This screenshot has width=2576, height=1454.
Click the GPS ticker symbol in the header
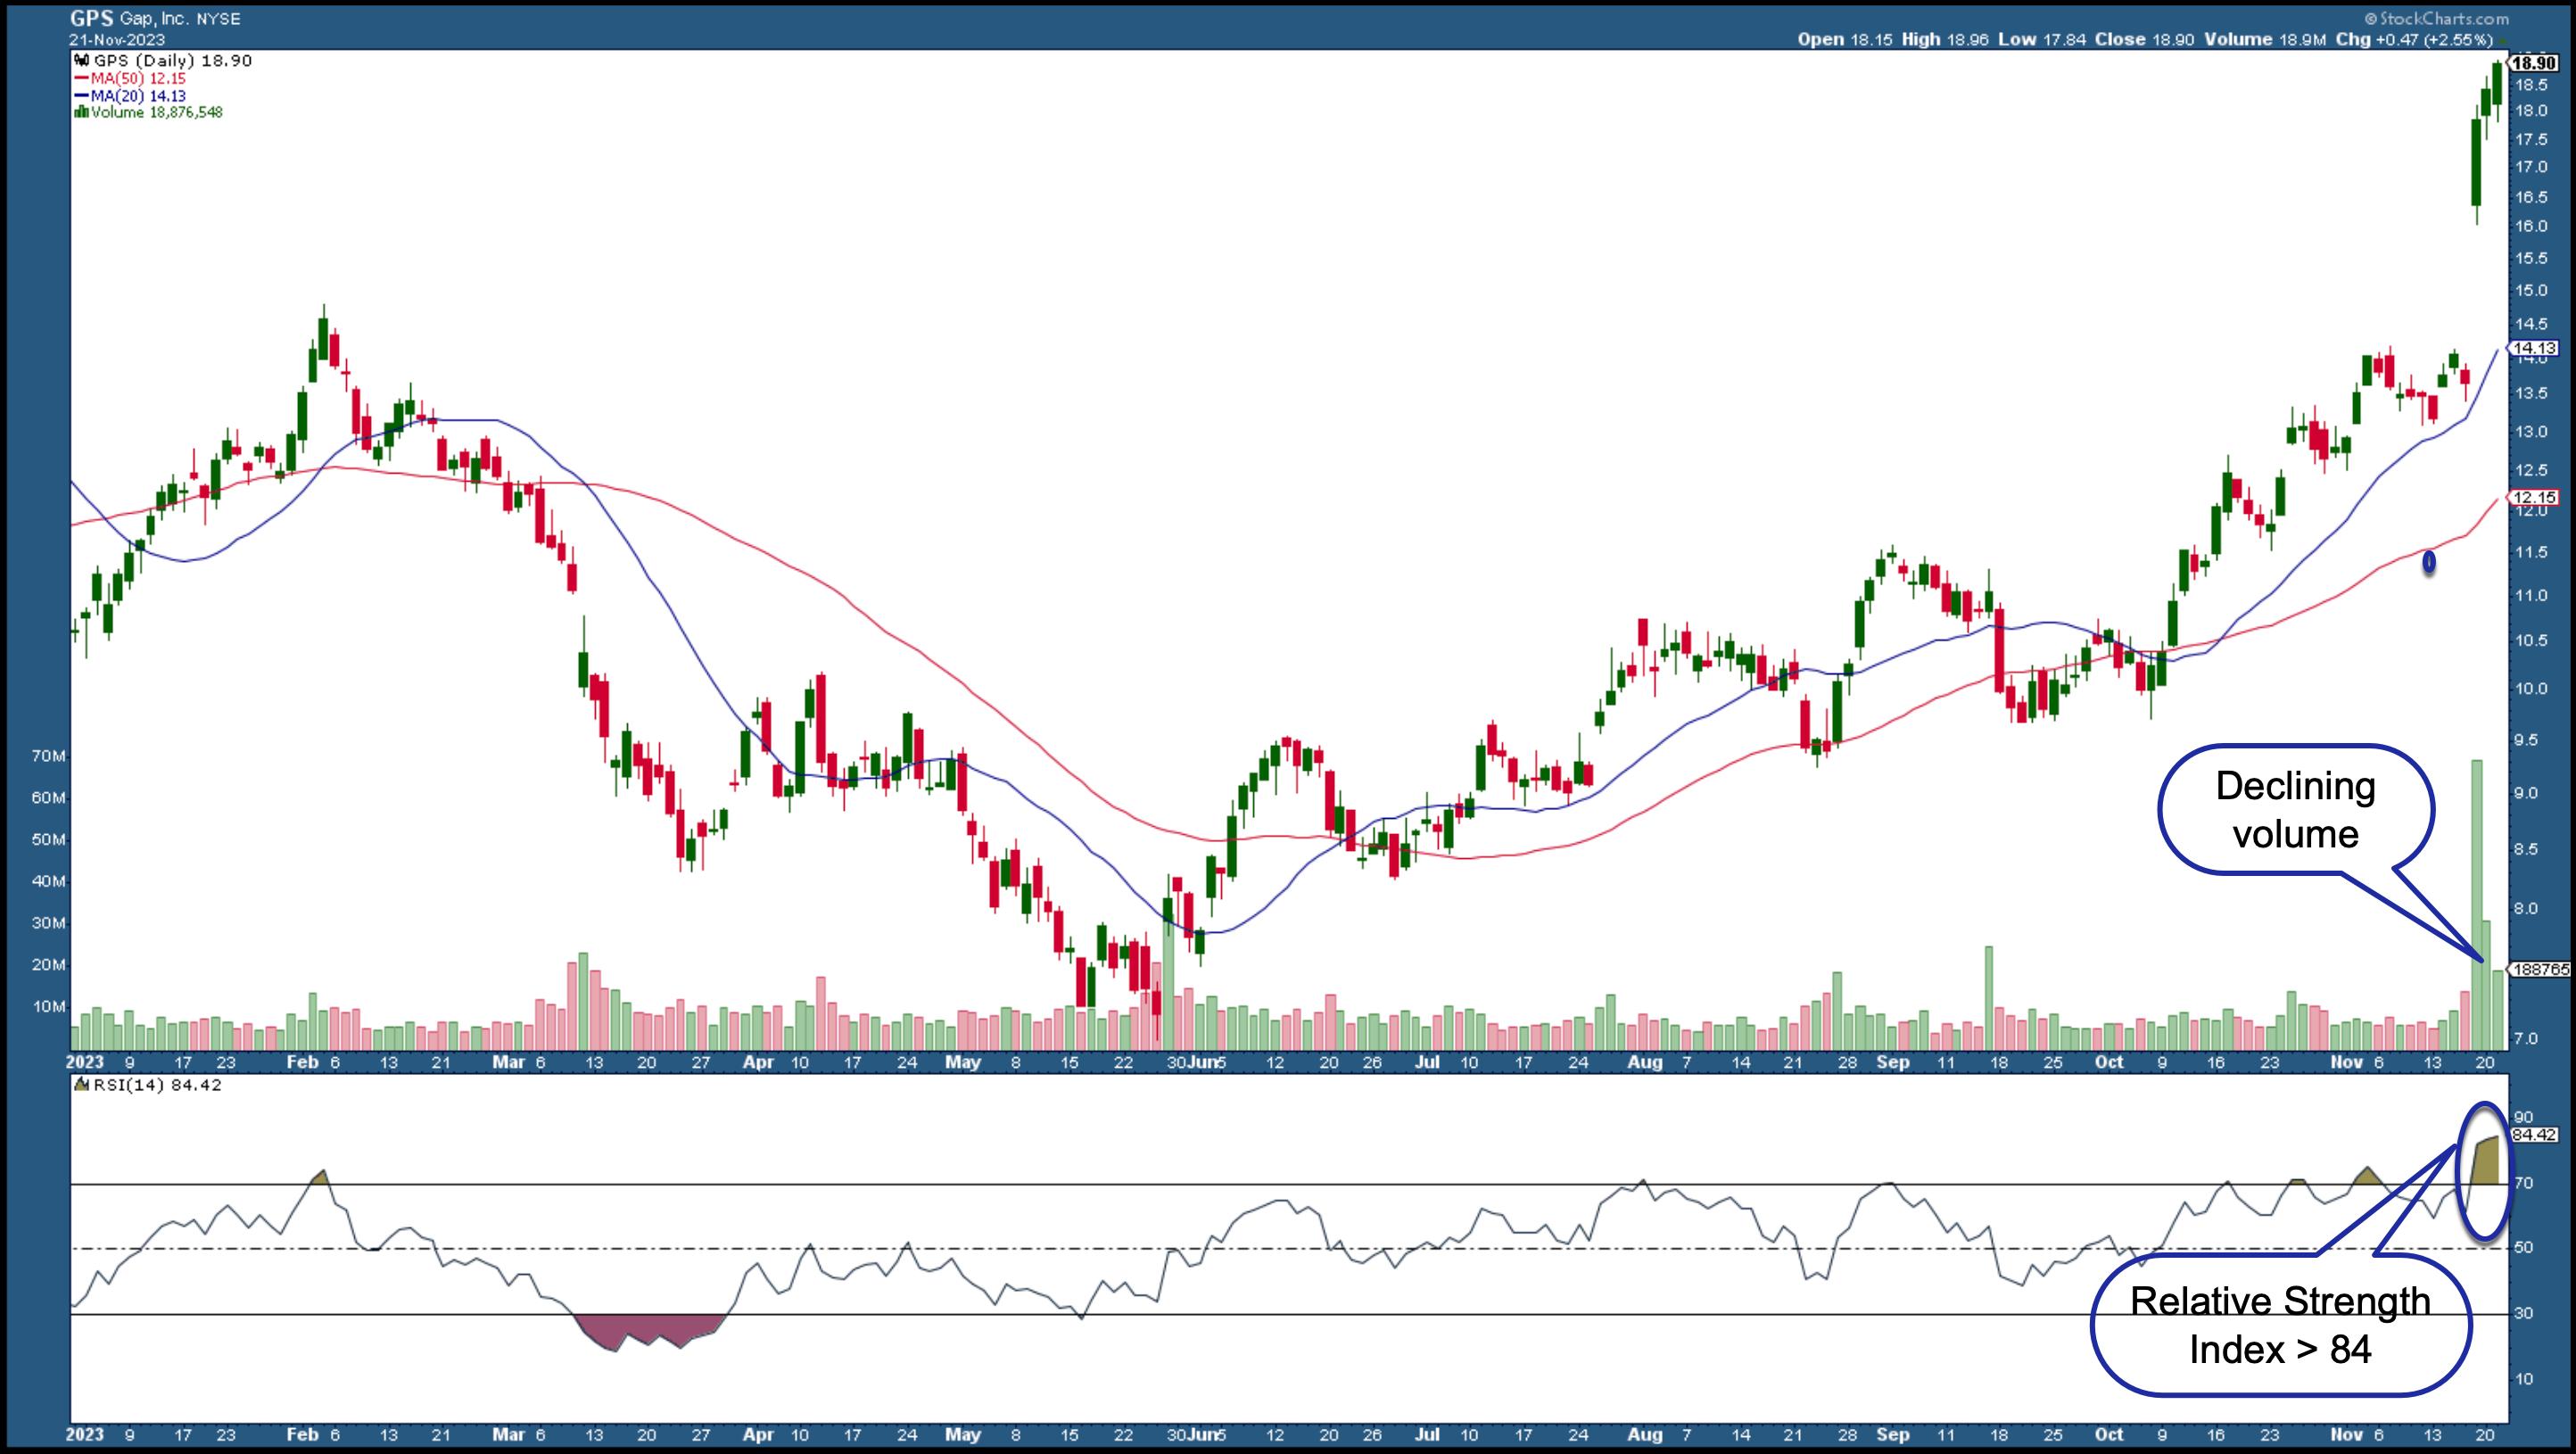(91, 18)
